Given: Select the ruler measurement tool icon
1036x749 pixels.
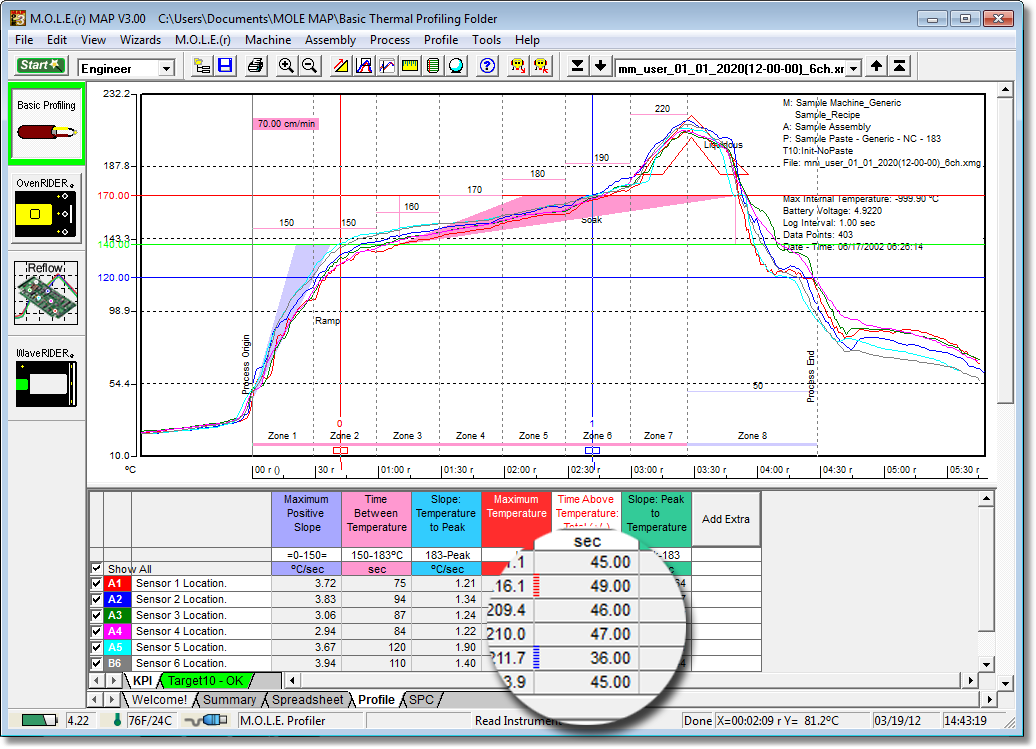Looking at the screenshot, I should (410, 66).
